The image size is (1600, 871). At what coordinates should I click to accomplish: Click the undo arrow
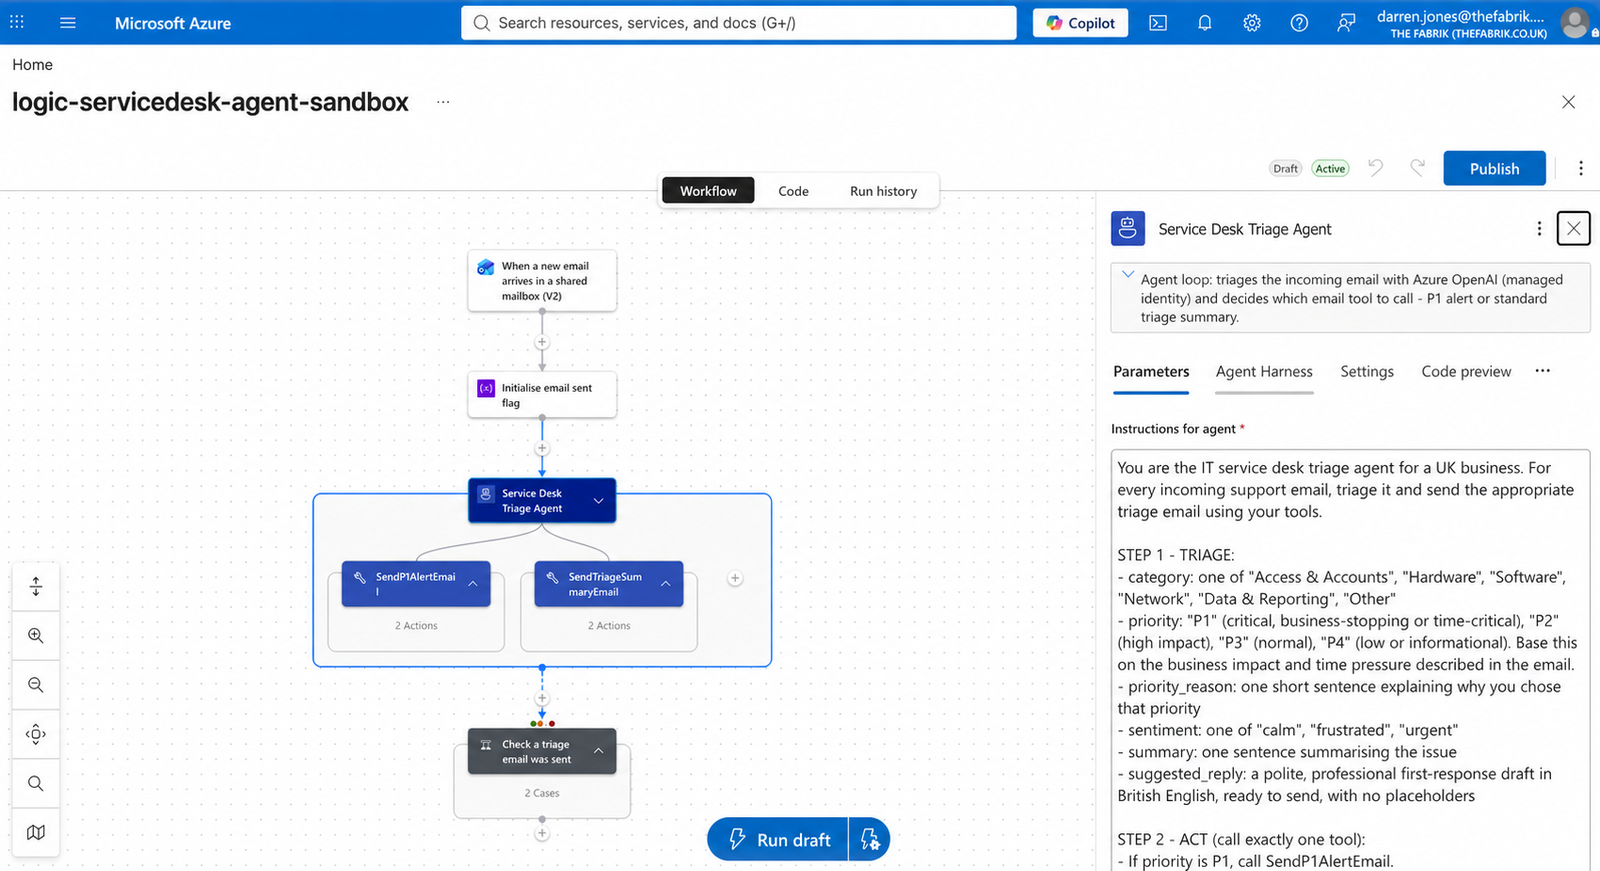[x=1376, y=168]
